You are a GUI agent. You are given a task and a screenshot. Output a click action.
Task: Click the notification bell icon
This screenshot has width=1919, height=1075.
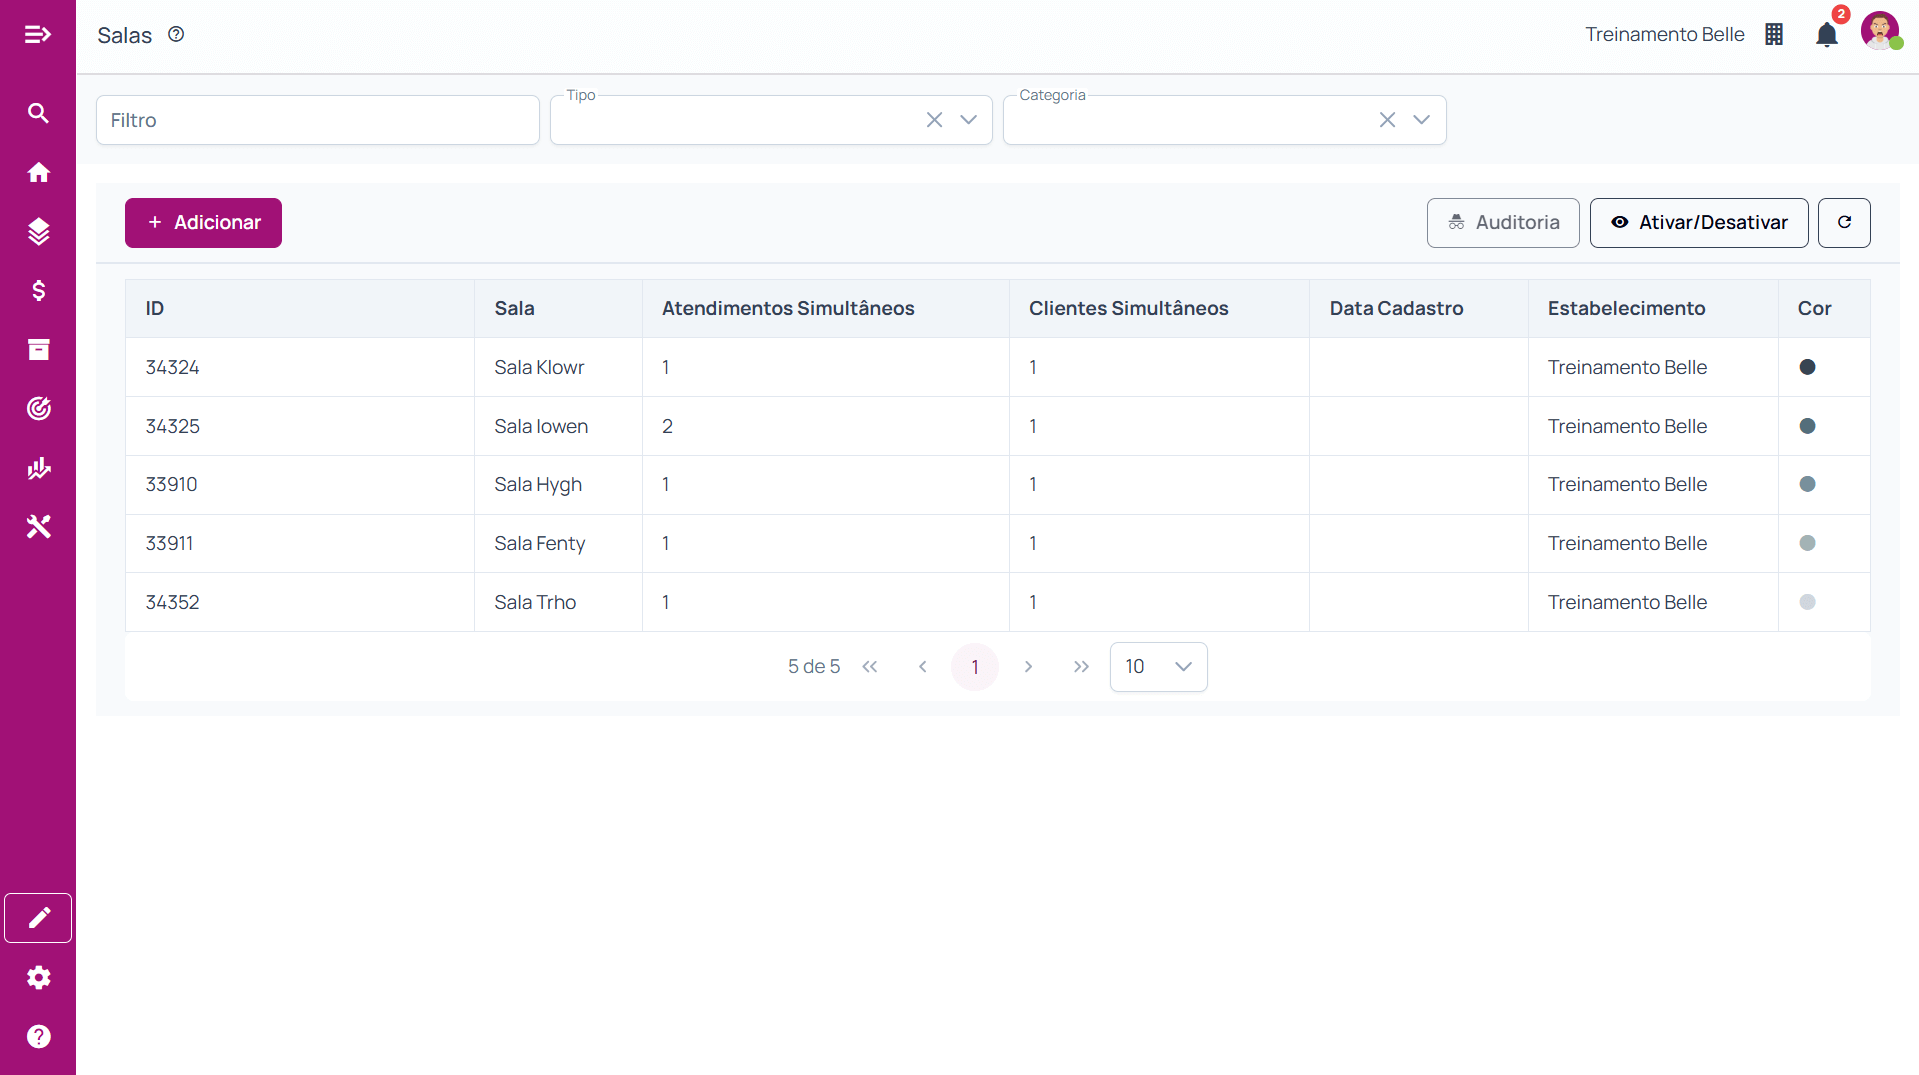[x=1826, y=35]
